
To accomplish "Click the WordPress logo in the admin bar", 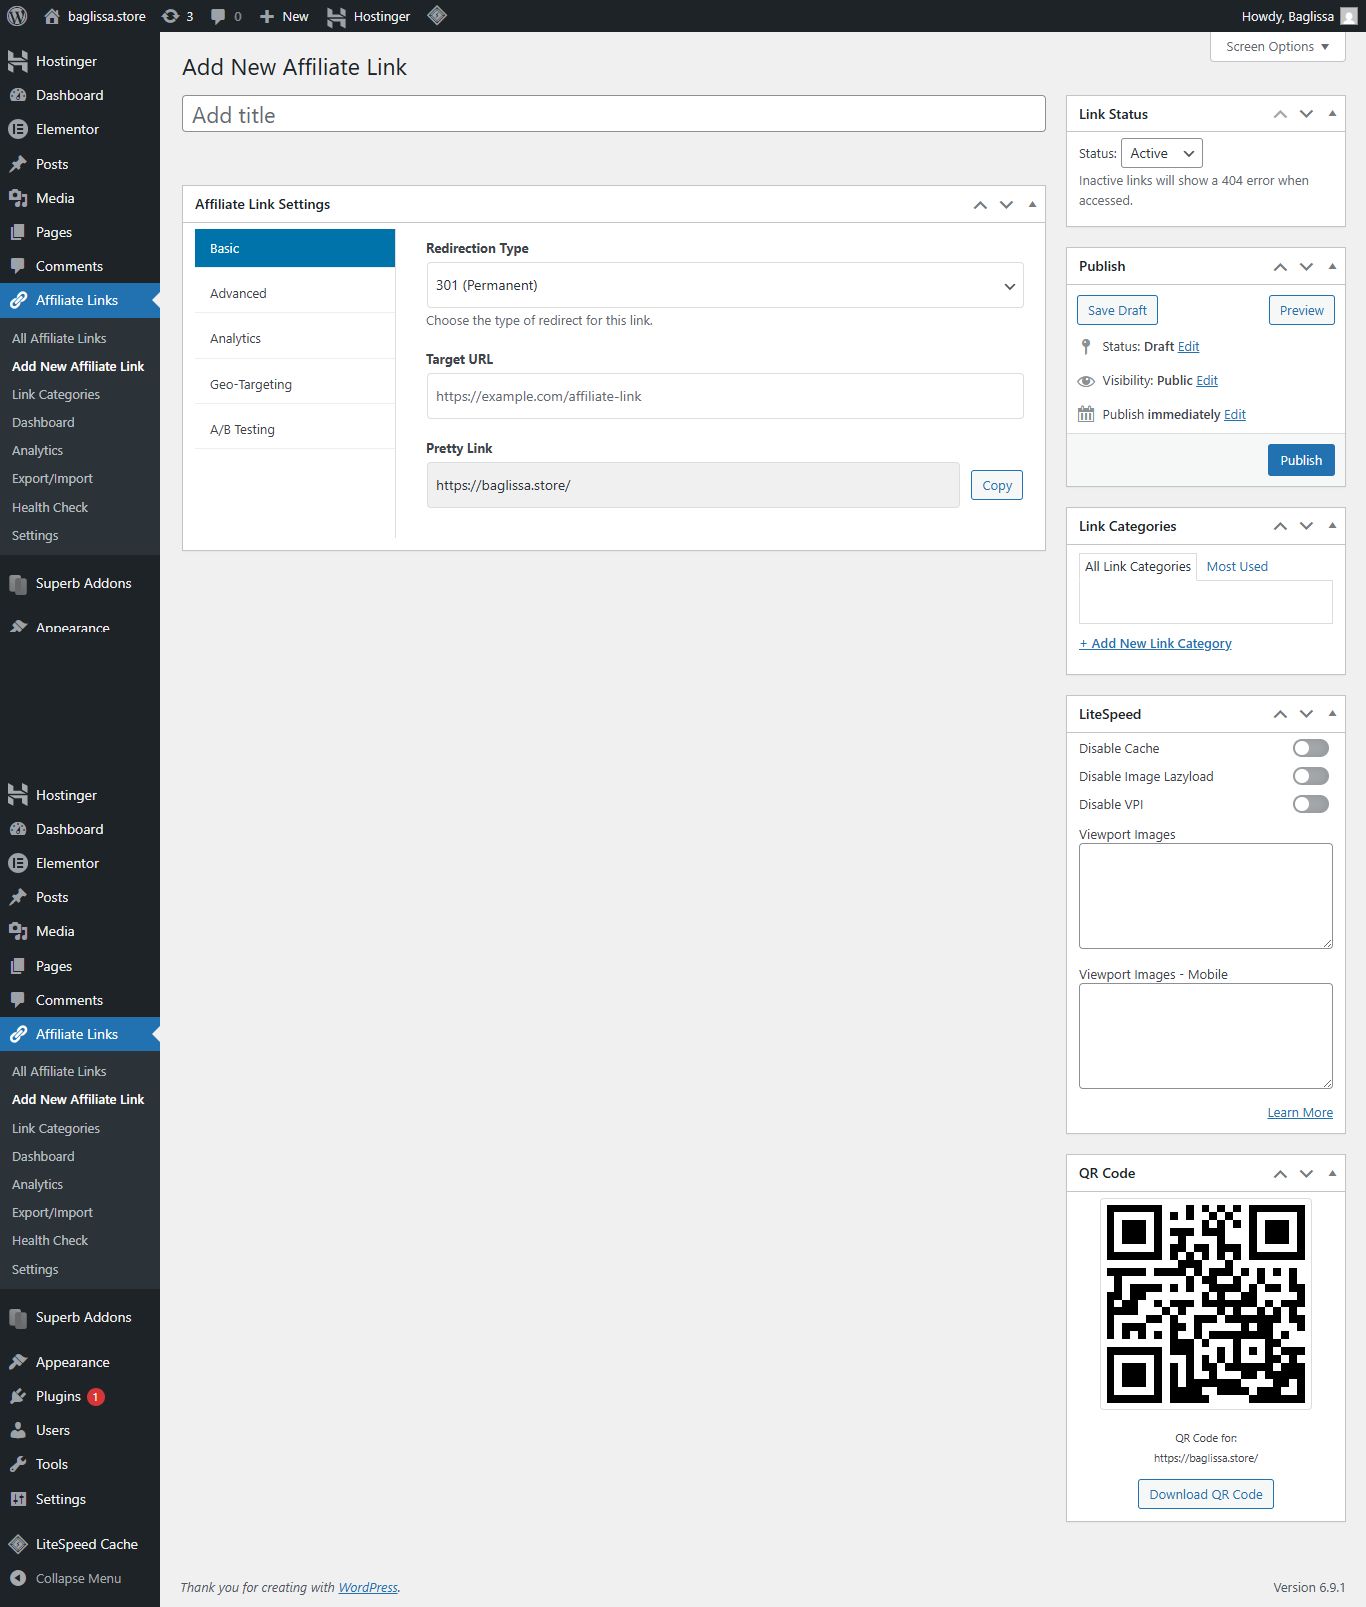I will [x=17, y=16].
